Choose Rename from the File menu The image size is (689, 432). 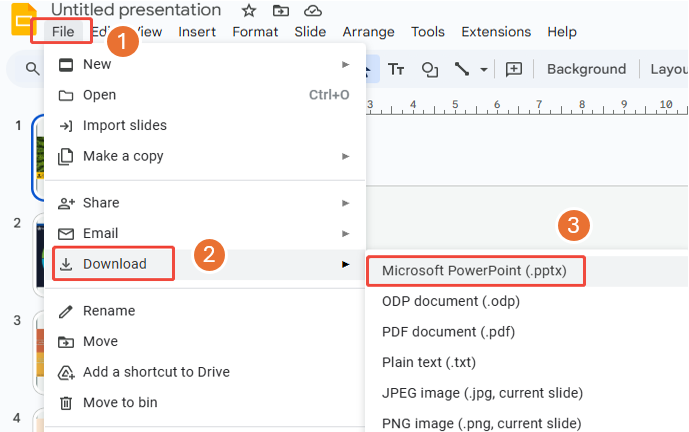click(x=205, y=311)
